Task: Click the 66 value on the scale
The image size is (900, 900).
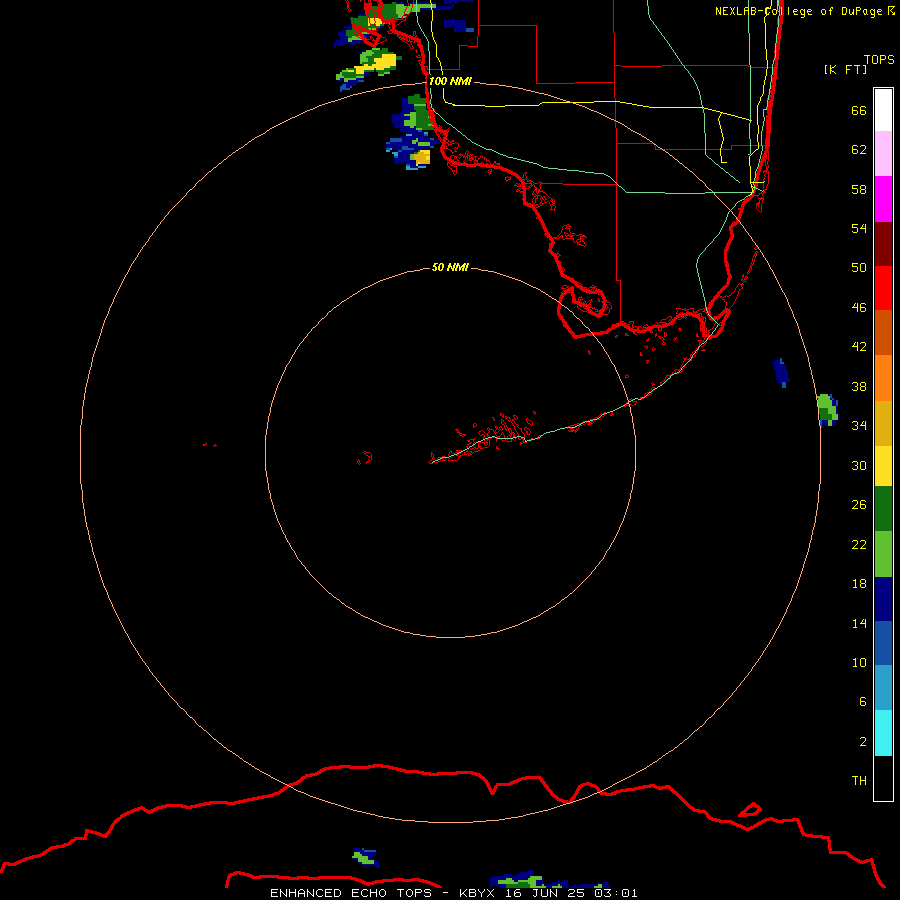Action: click(x=859, y=111)
